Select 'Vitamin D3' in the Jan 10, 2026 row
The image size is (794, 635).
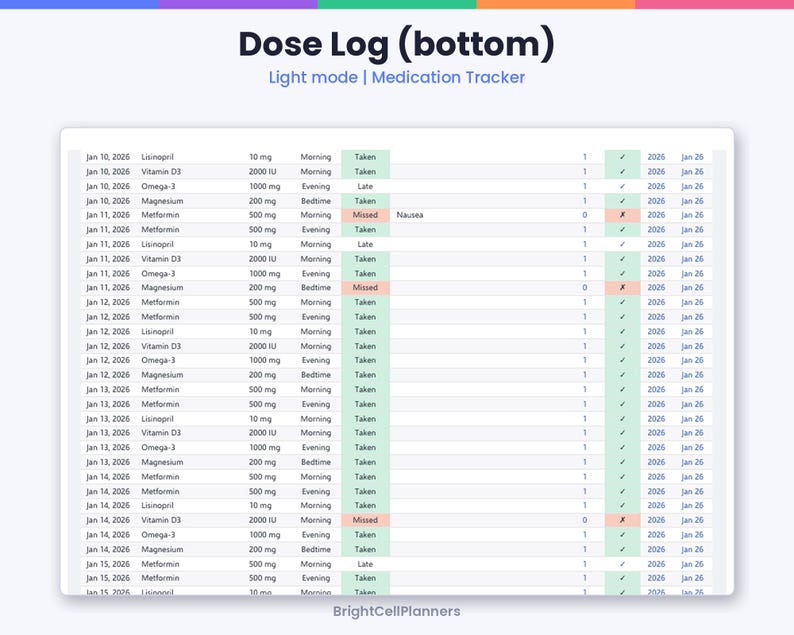pyautogui.click(x=161, y=172)
